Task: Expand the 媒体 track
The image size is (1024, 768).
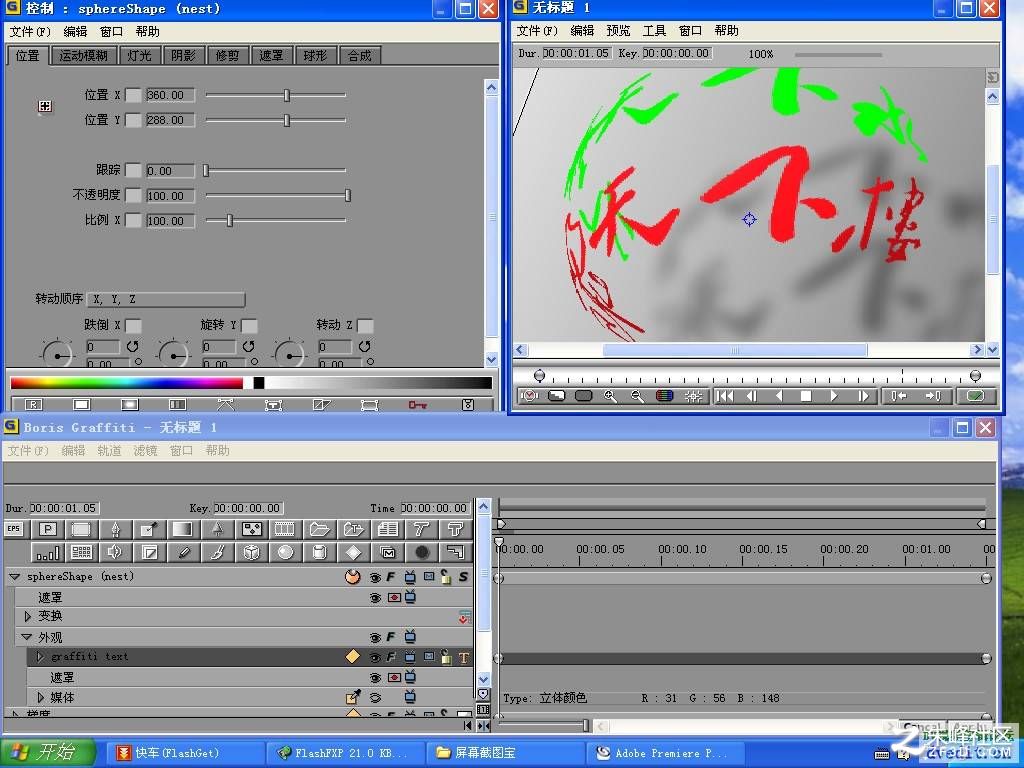Action: [40, 697]
